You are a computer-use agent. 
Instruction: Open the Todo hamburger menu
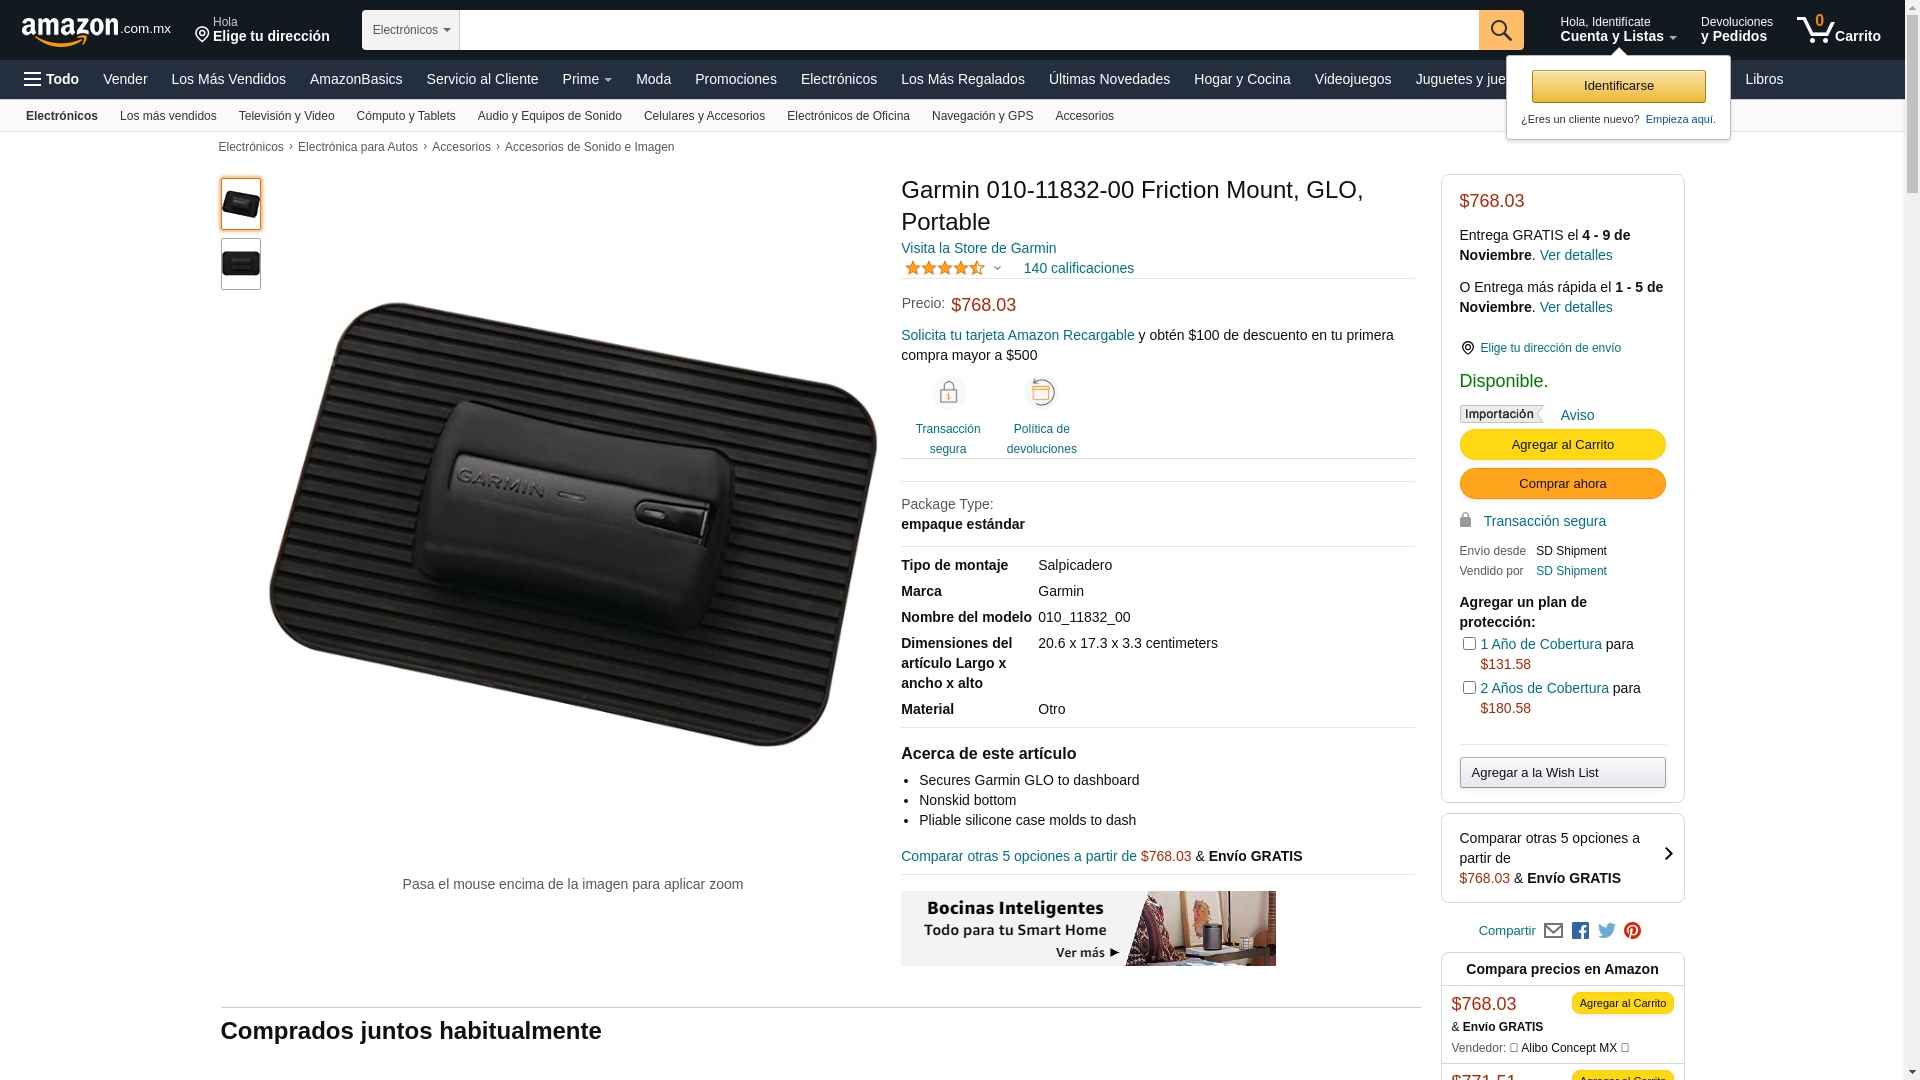coord(51,79)
